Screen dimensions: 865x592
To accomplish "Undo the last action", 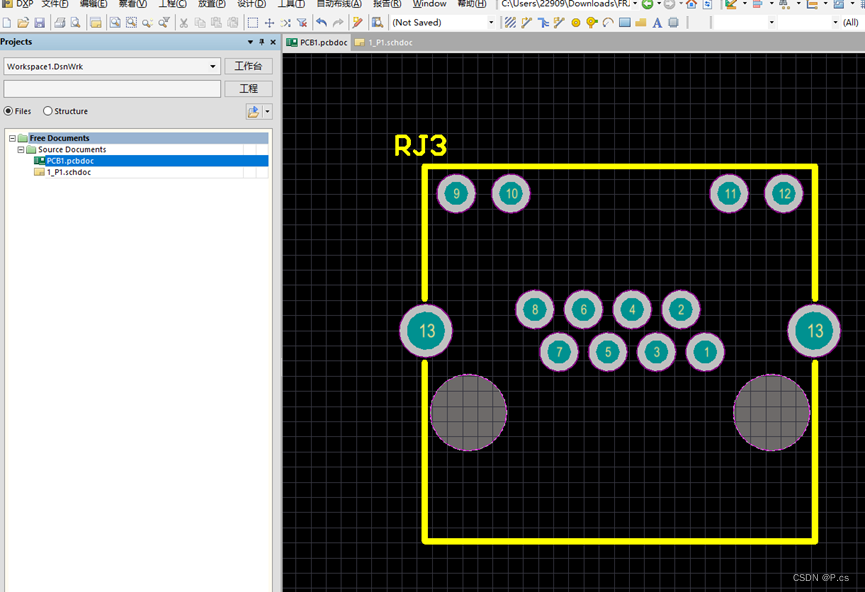I will [322, 23].
